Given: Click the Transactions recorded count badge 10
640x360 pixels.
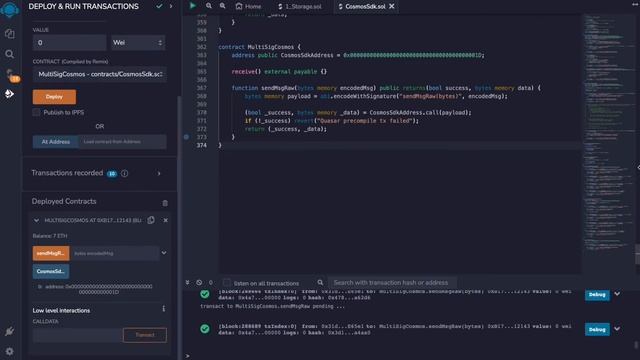Looking at the screenshot, I should click(x=111, y=174).
